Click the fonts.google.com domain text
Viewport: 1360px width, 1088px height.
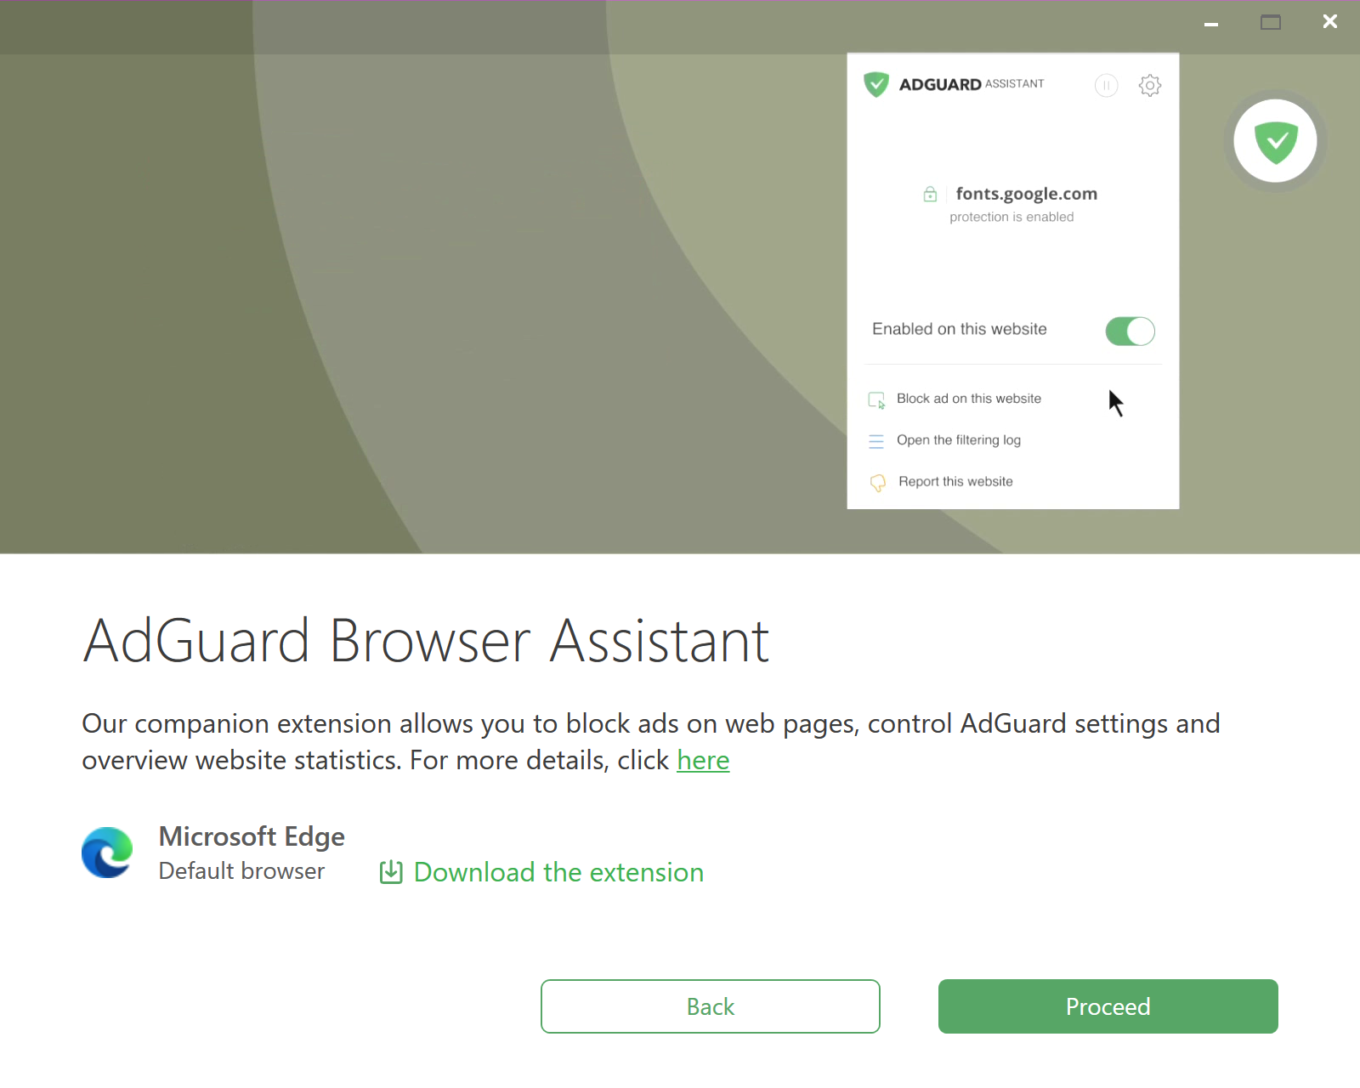tap(1026, 194)
